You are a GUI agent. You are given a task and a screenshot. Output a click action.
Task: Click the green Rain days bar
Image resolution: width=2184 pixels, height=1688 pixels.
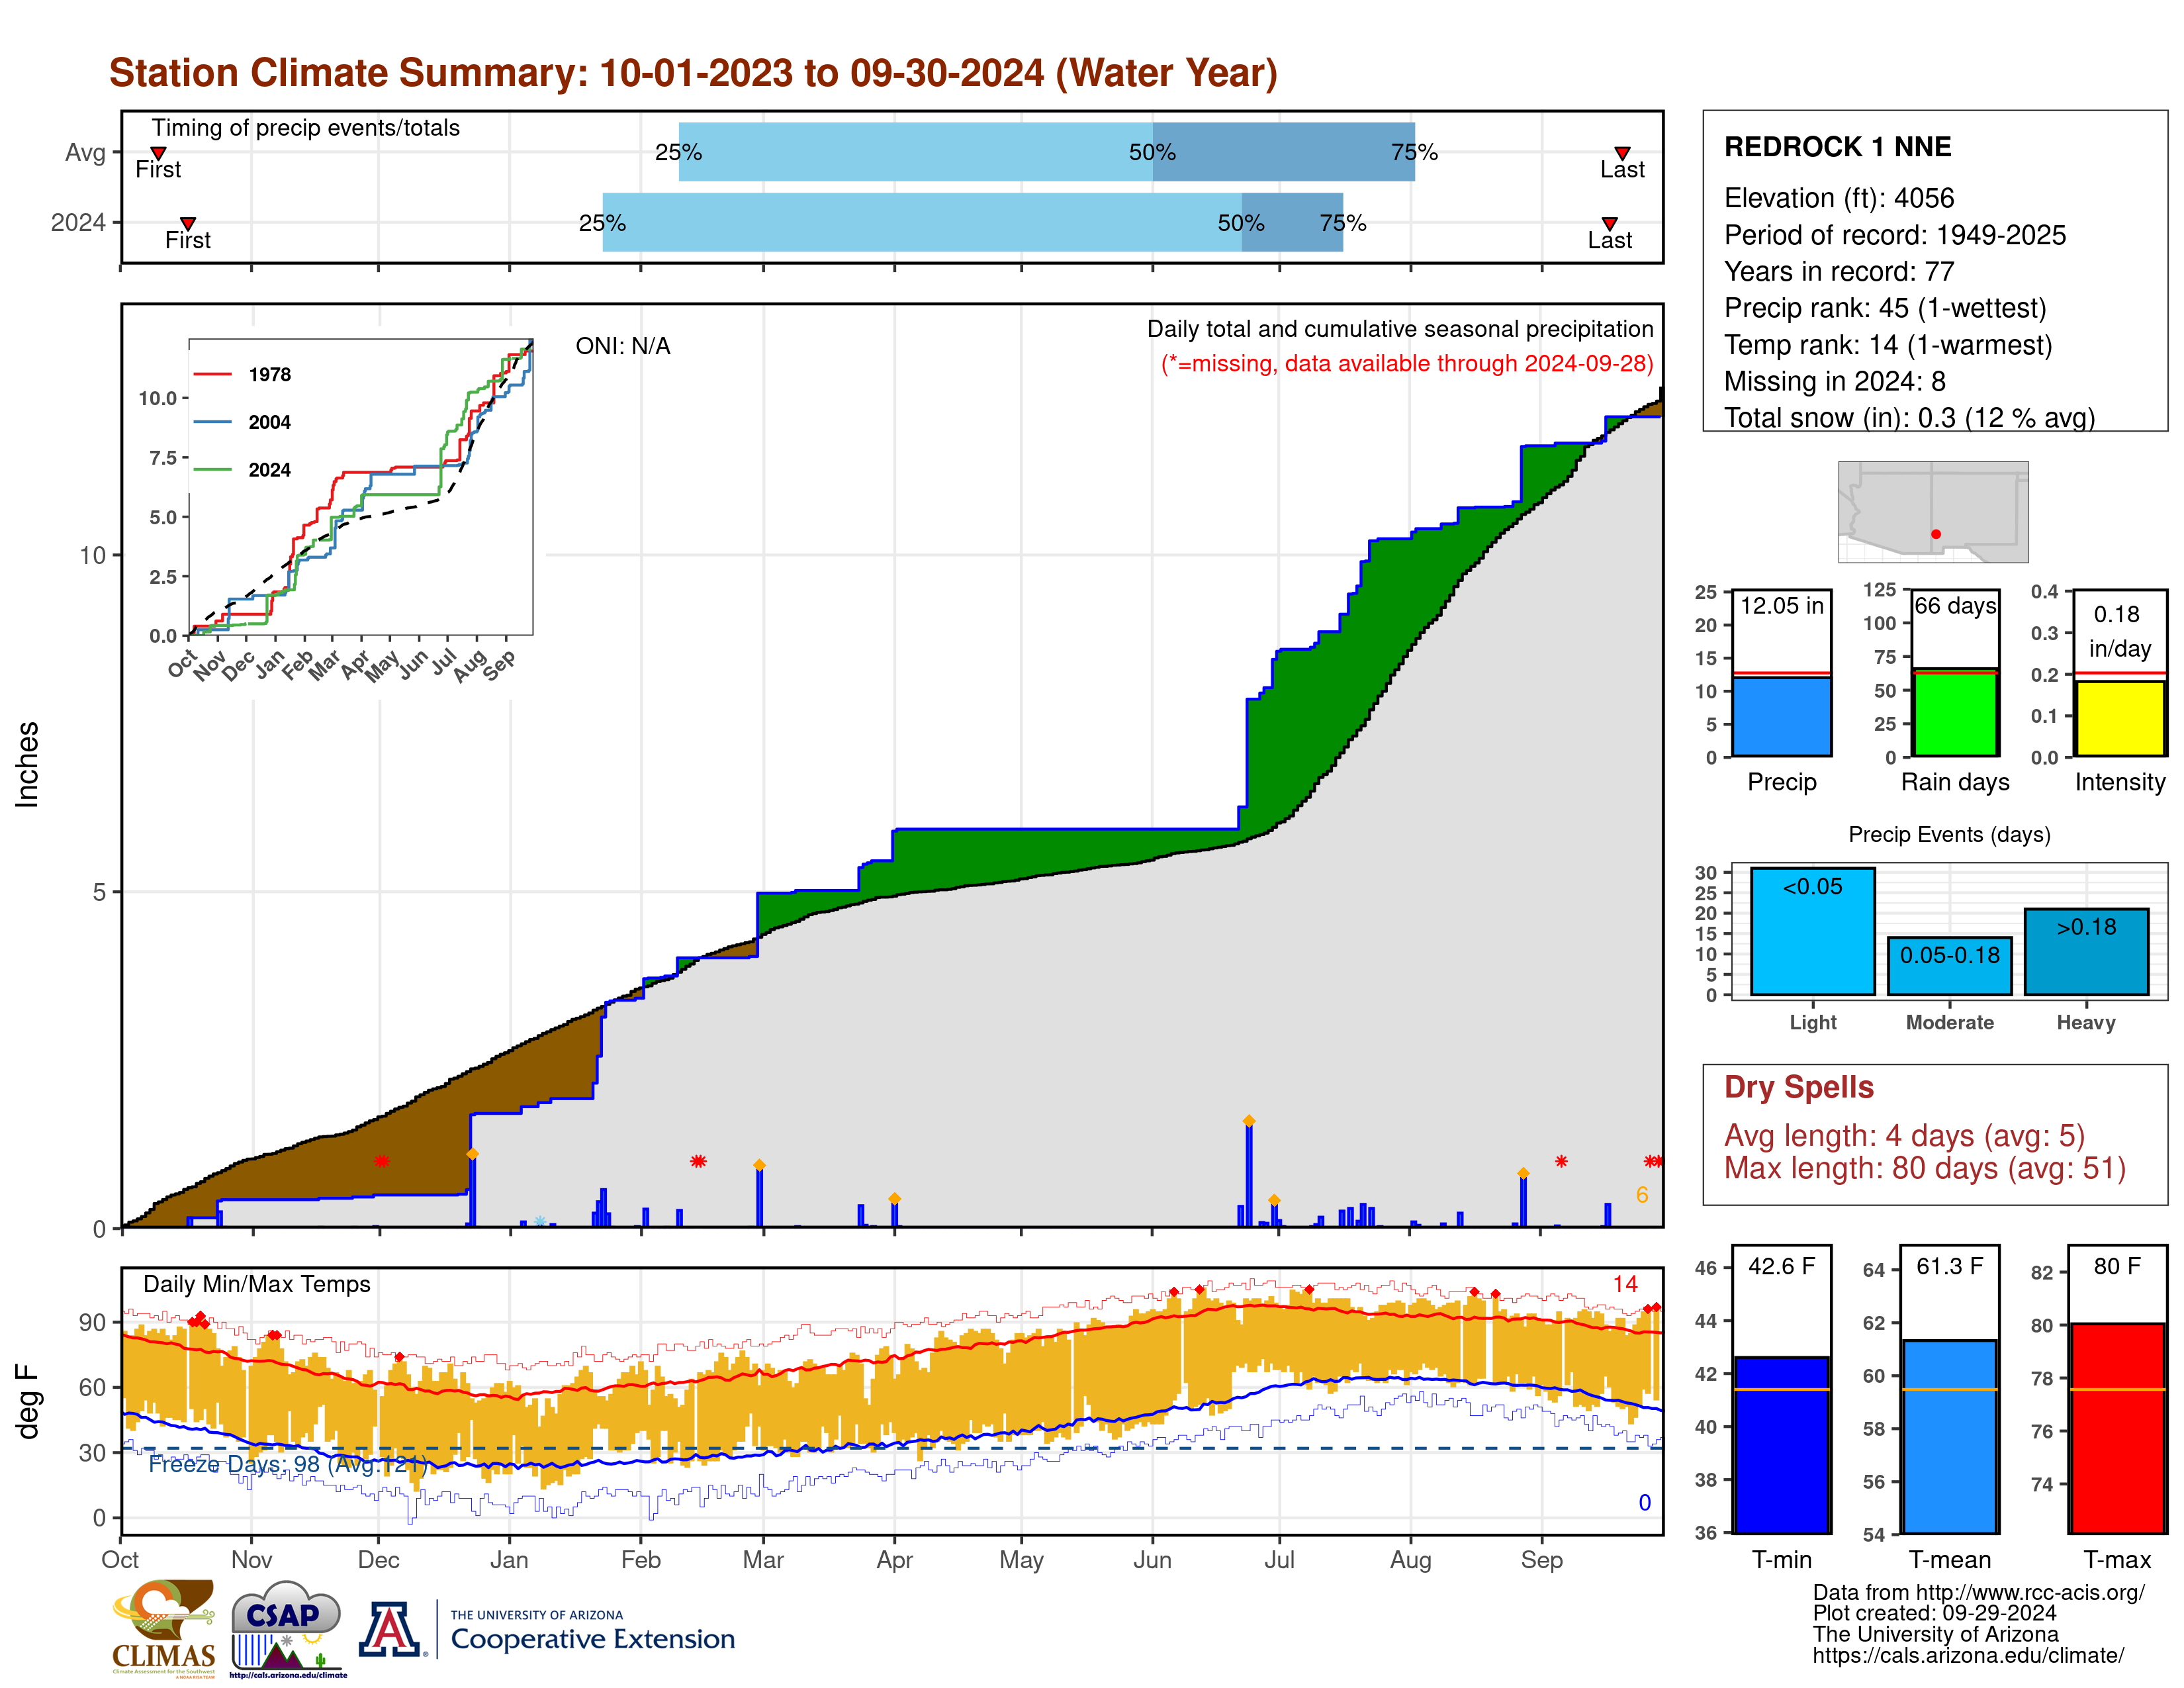pyautogui.click(x=1955, y=712)
